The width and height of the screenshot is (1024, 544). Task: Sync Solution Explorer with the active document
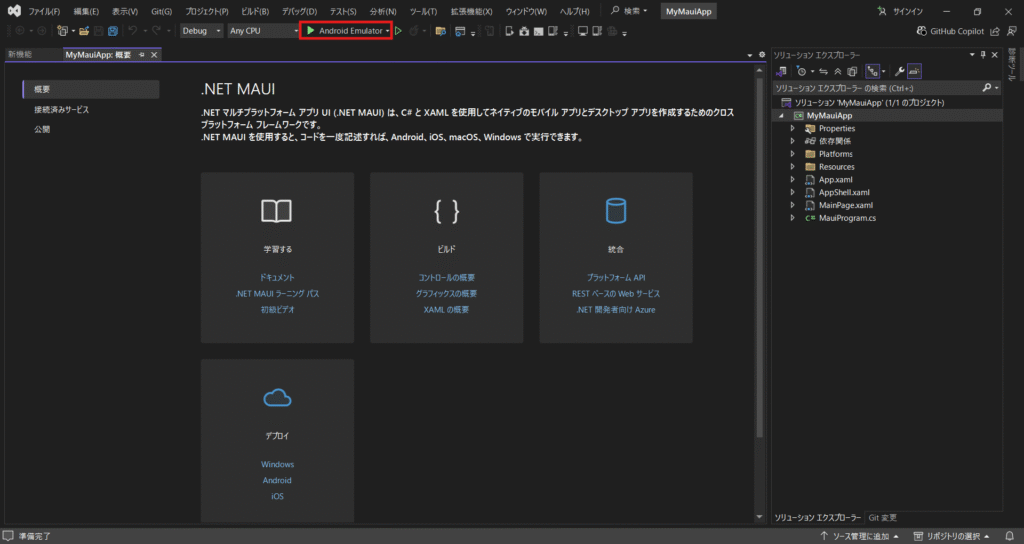point(824,71)
